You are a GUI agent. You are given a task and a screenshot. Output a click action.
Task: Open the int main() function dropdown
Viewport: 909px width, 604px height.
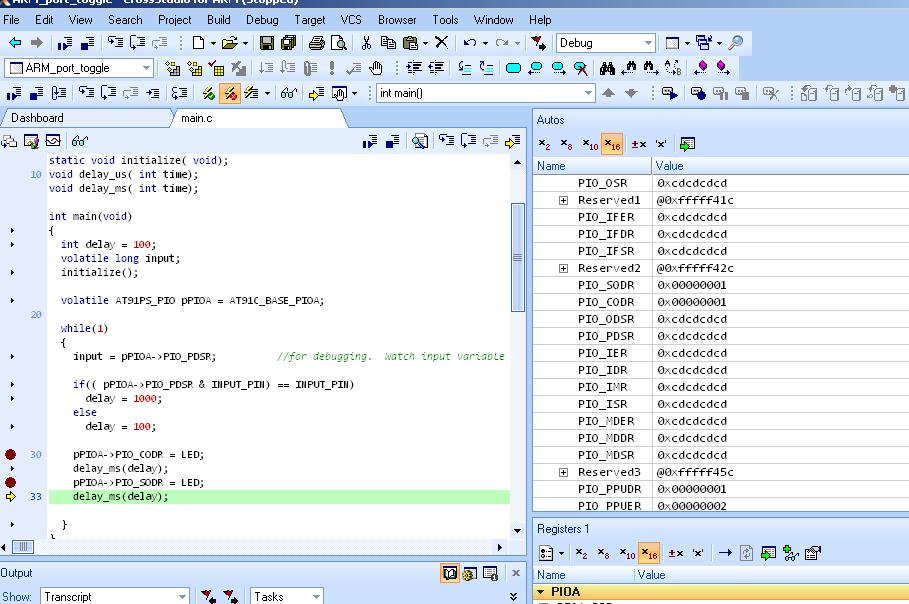click(x=588, y=93)
